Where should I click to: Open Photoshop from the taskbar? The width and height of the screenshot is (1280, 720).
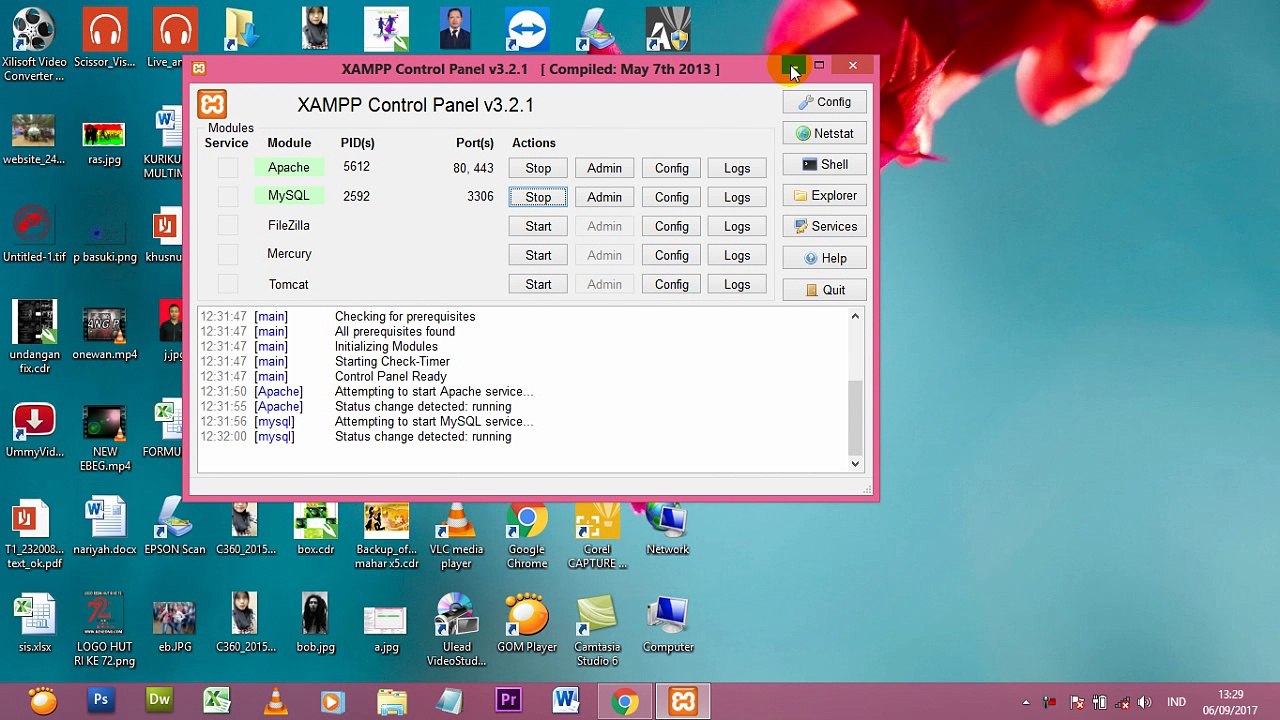pos(101,700)
